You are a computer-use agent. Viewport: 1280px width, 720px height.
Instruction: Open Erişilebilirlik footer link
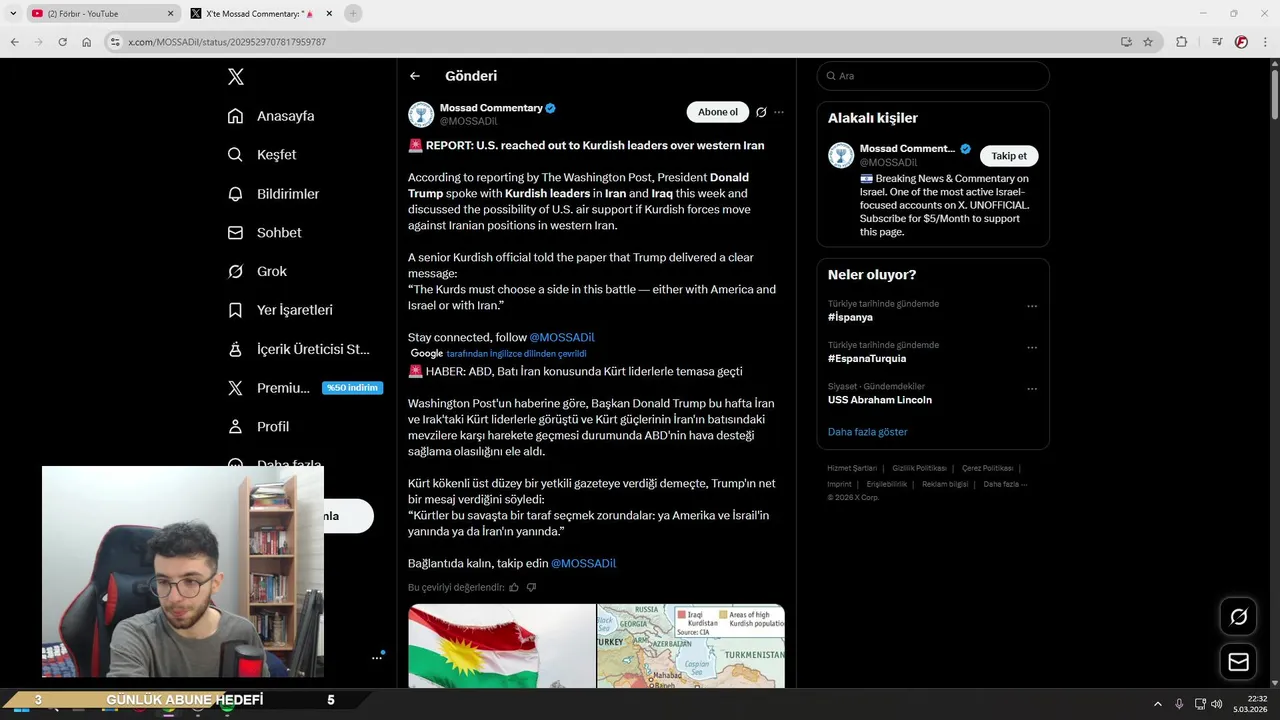887,484
